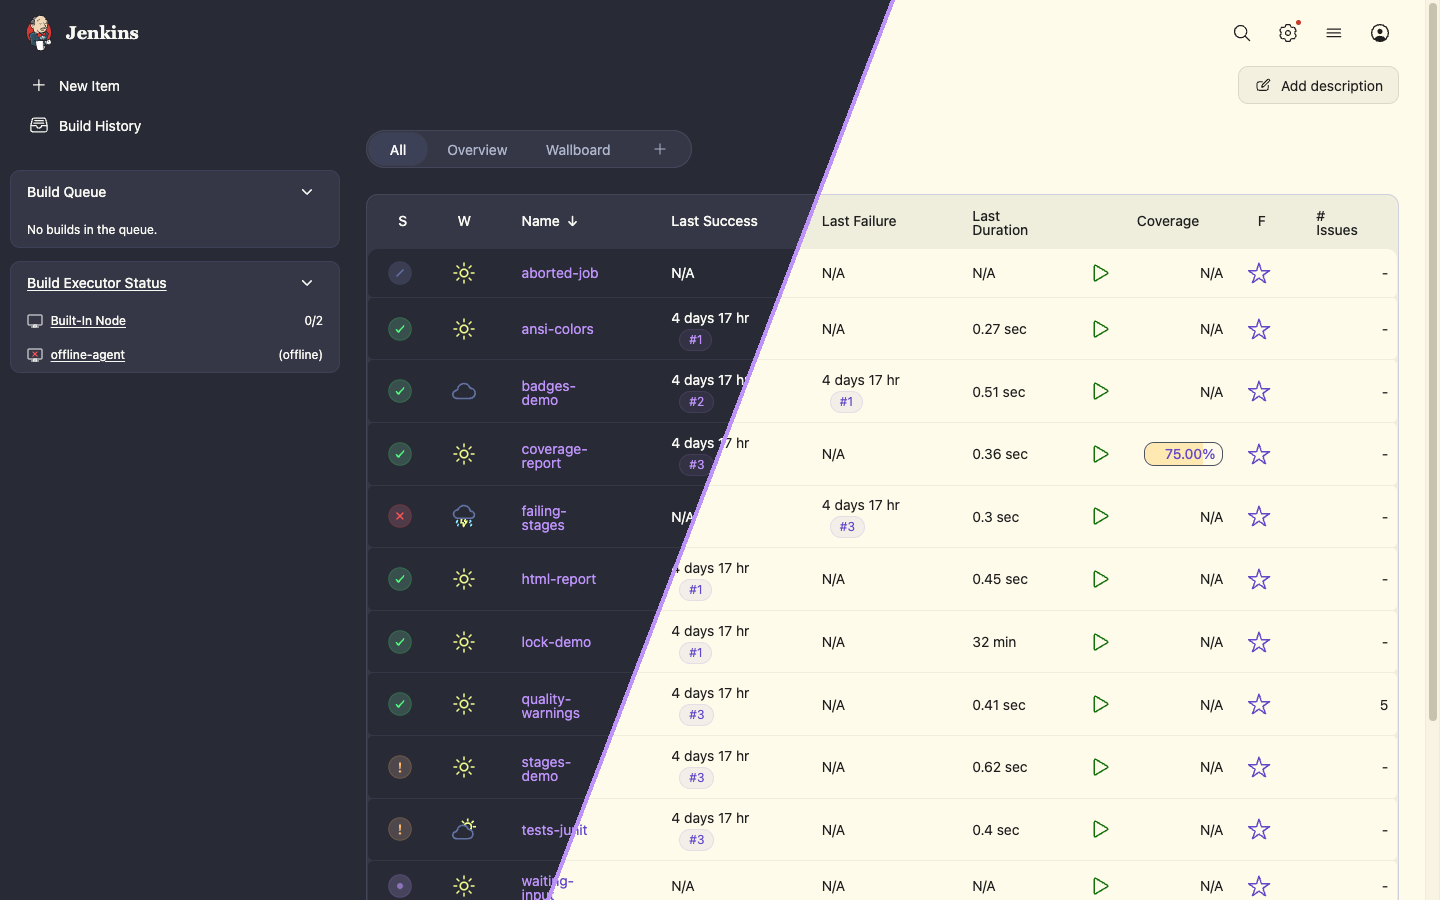Click the Add description button
The width and height of the screenshot is (1440, 900).
point(1318,85)
